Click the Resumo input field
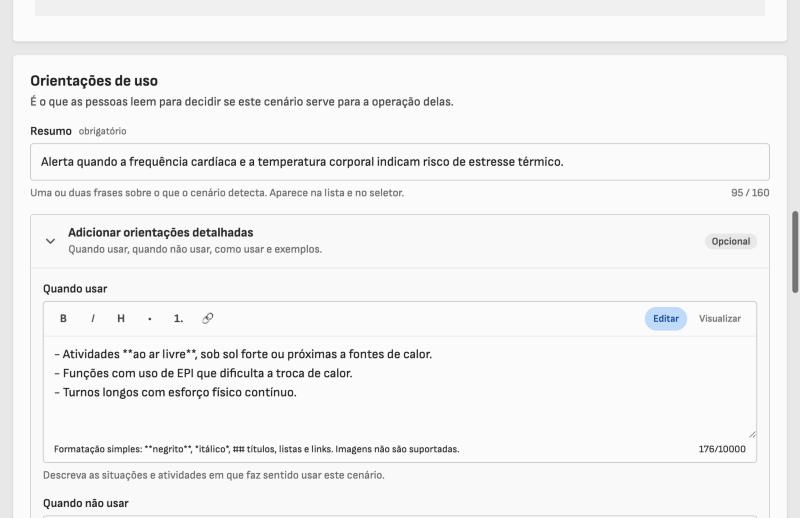 coord(399,162)
